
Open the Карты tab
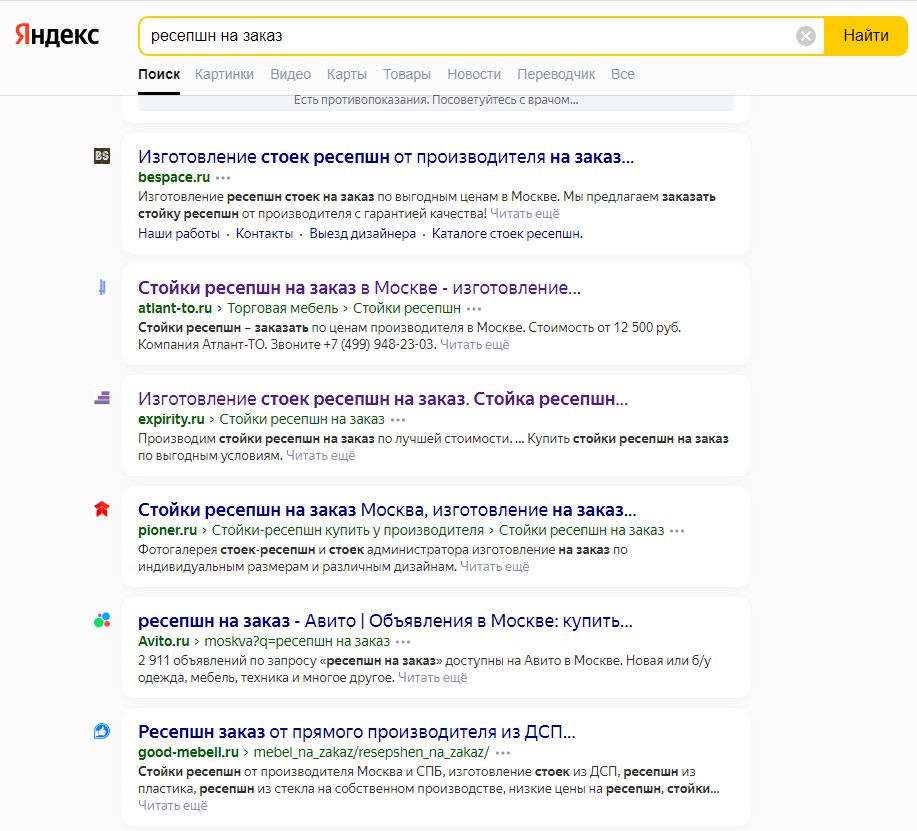point(346,74)
